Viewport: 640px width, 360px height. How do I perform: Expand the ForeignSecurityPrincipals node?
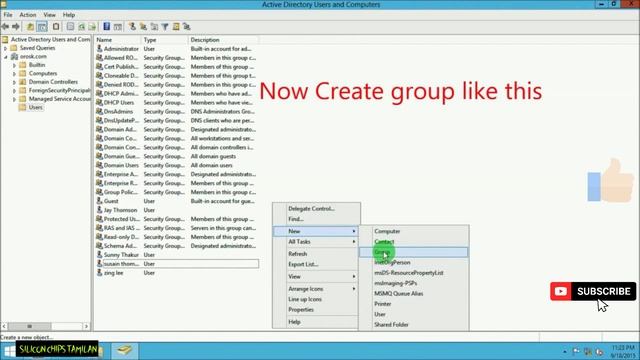click(14, 91)
